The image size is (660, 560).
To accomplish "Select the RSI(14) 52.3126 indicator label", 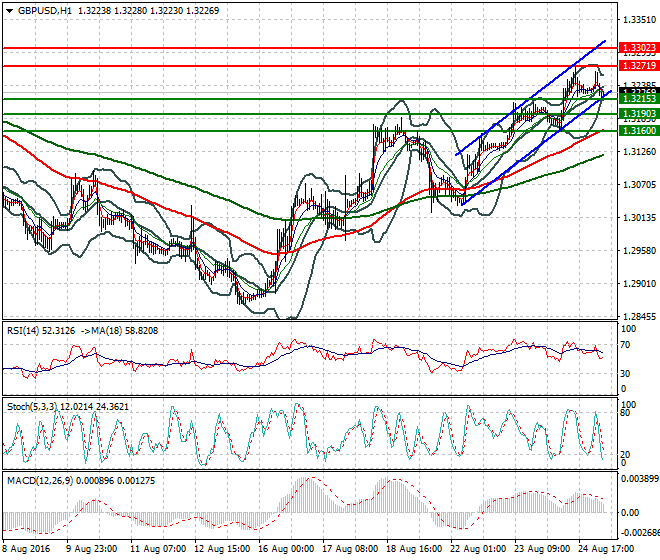I will pyautogui.click(x=41, y=331).
